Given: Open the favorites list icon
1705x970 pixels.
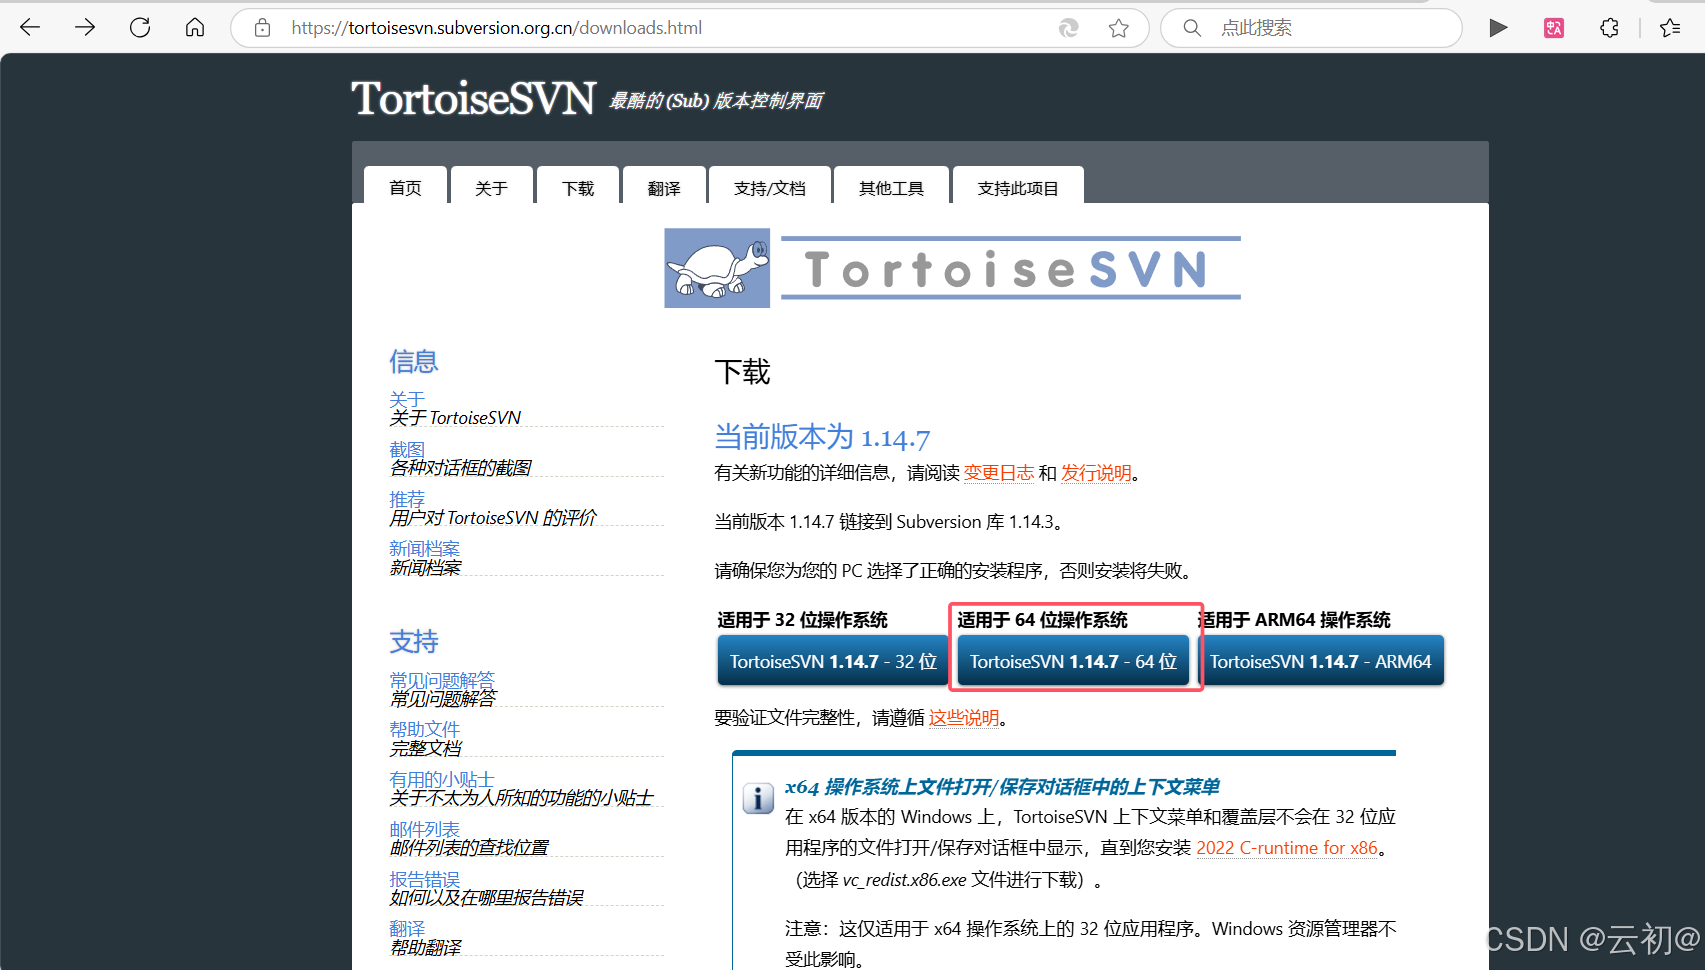Looking at the screenshot, I should coord(1670,28).
